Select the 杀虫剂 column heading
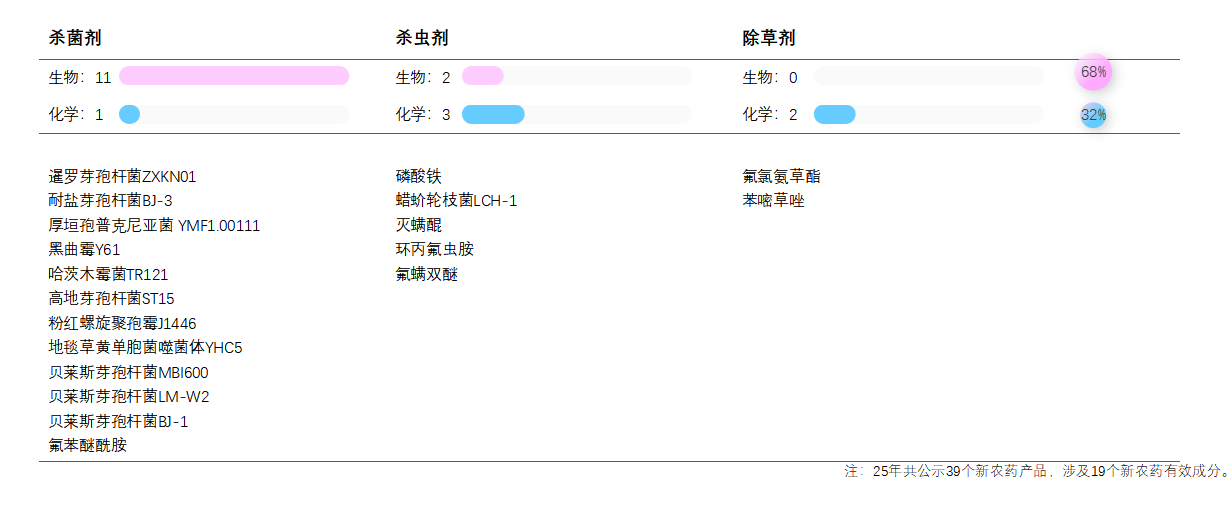The image size is (1230, 531). pyautogui.click(x=422, y=38)
